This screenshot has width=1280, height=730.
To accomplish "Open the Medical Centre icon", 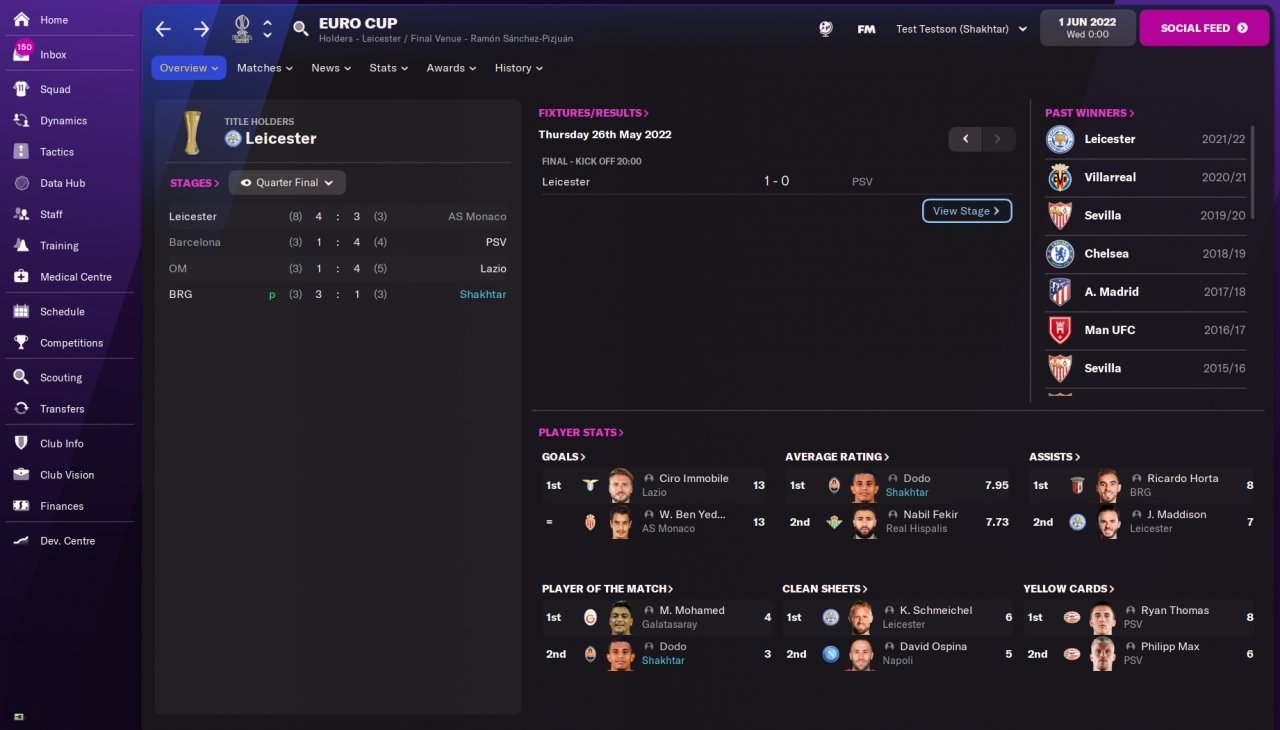I will (x=21, y=276).
